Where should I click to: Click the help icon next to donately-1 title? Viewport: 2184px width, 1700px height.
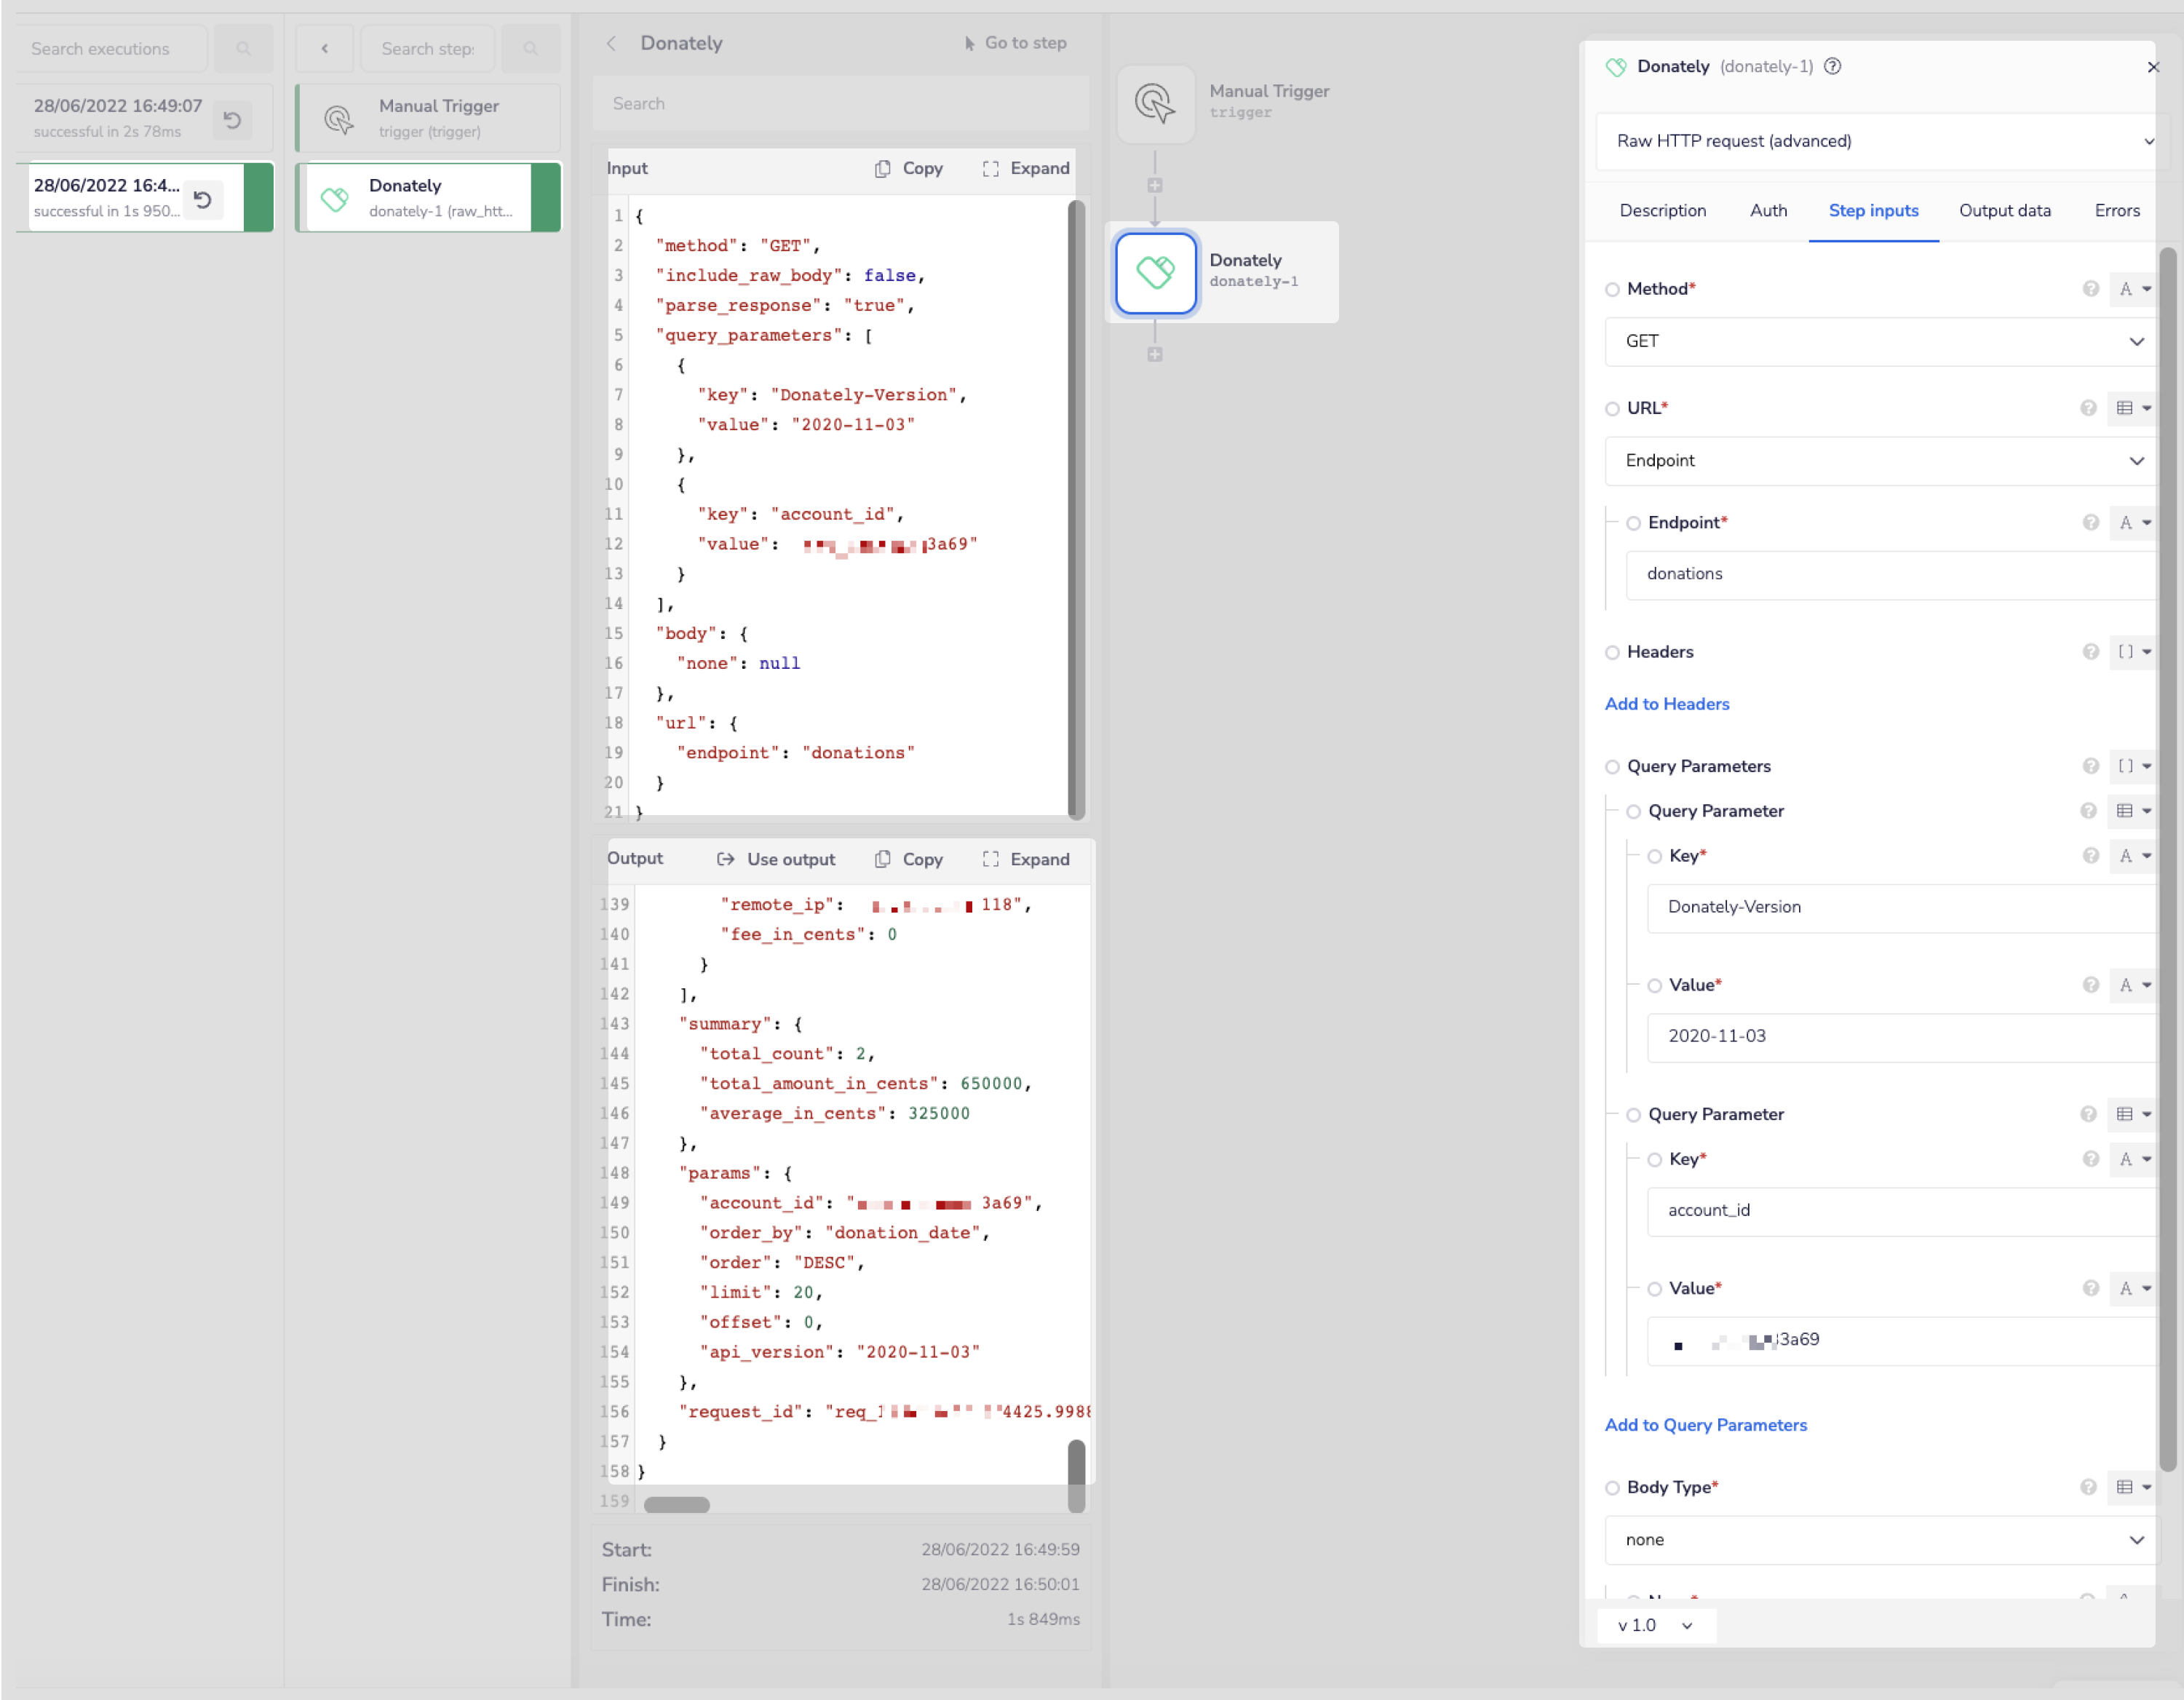1832,66
